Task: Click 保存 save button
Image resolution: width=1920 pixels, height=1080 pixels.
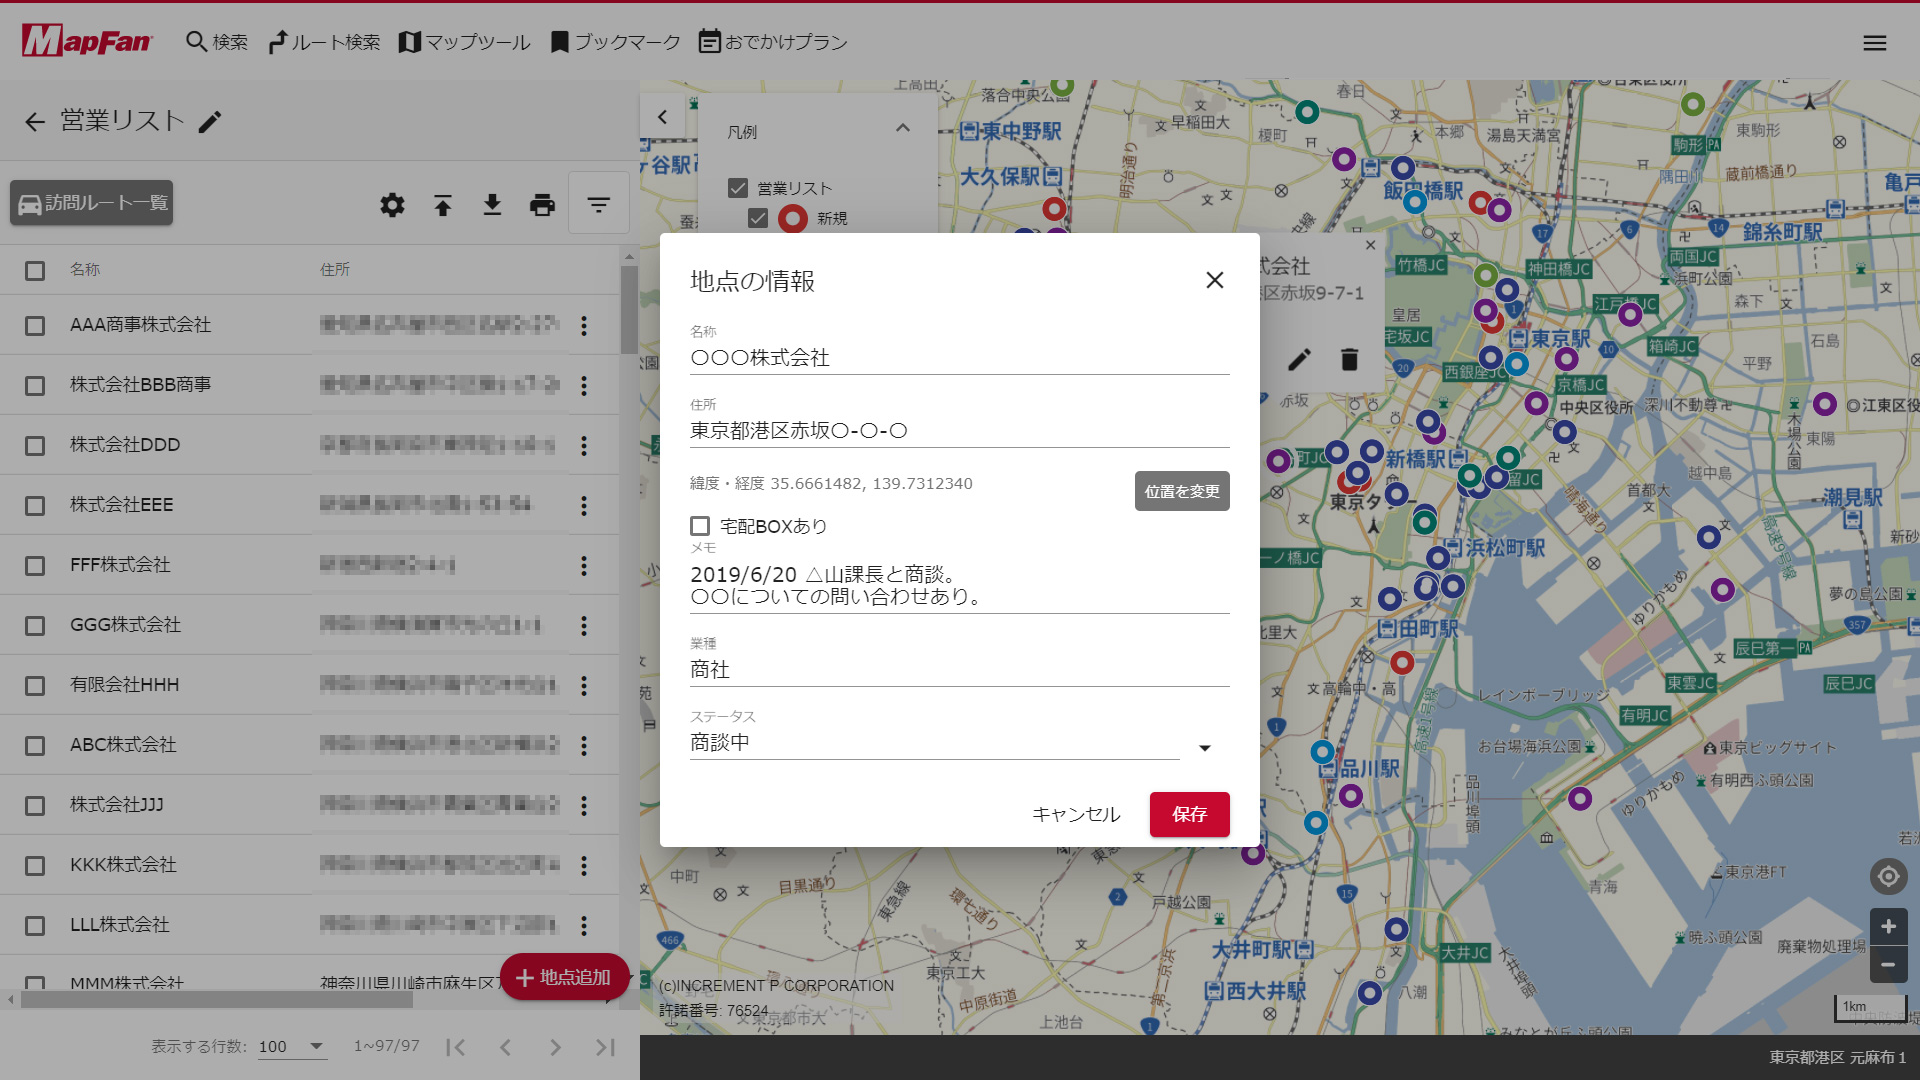Action: tap(1190, 814)
